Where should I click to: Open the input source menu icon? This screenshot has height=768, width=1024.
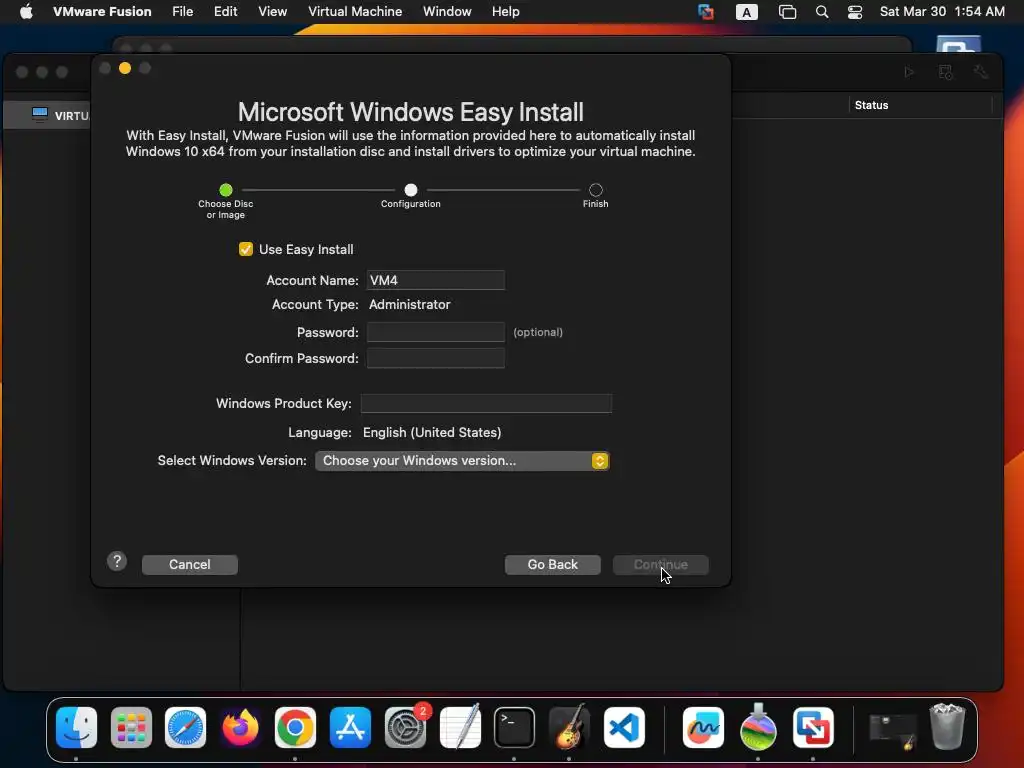pos(746,12)
